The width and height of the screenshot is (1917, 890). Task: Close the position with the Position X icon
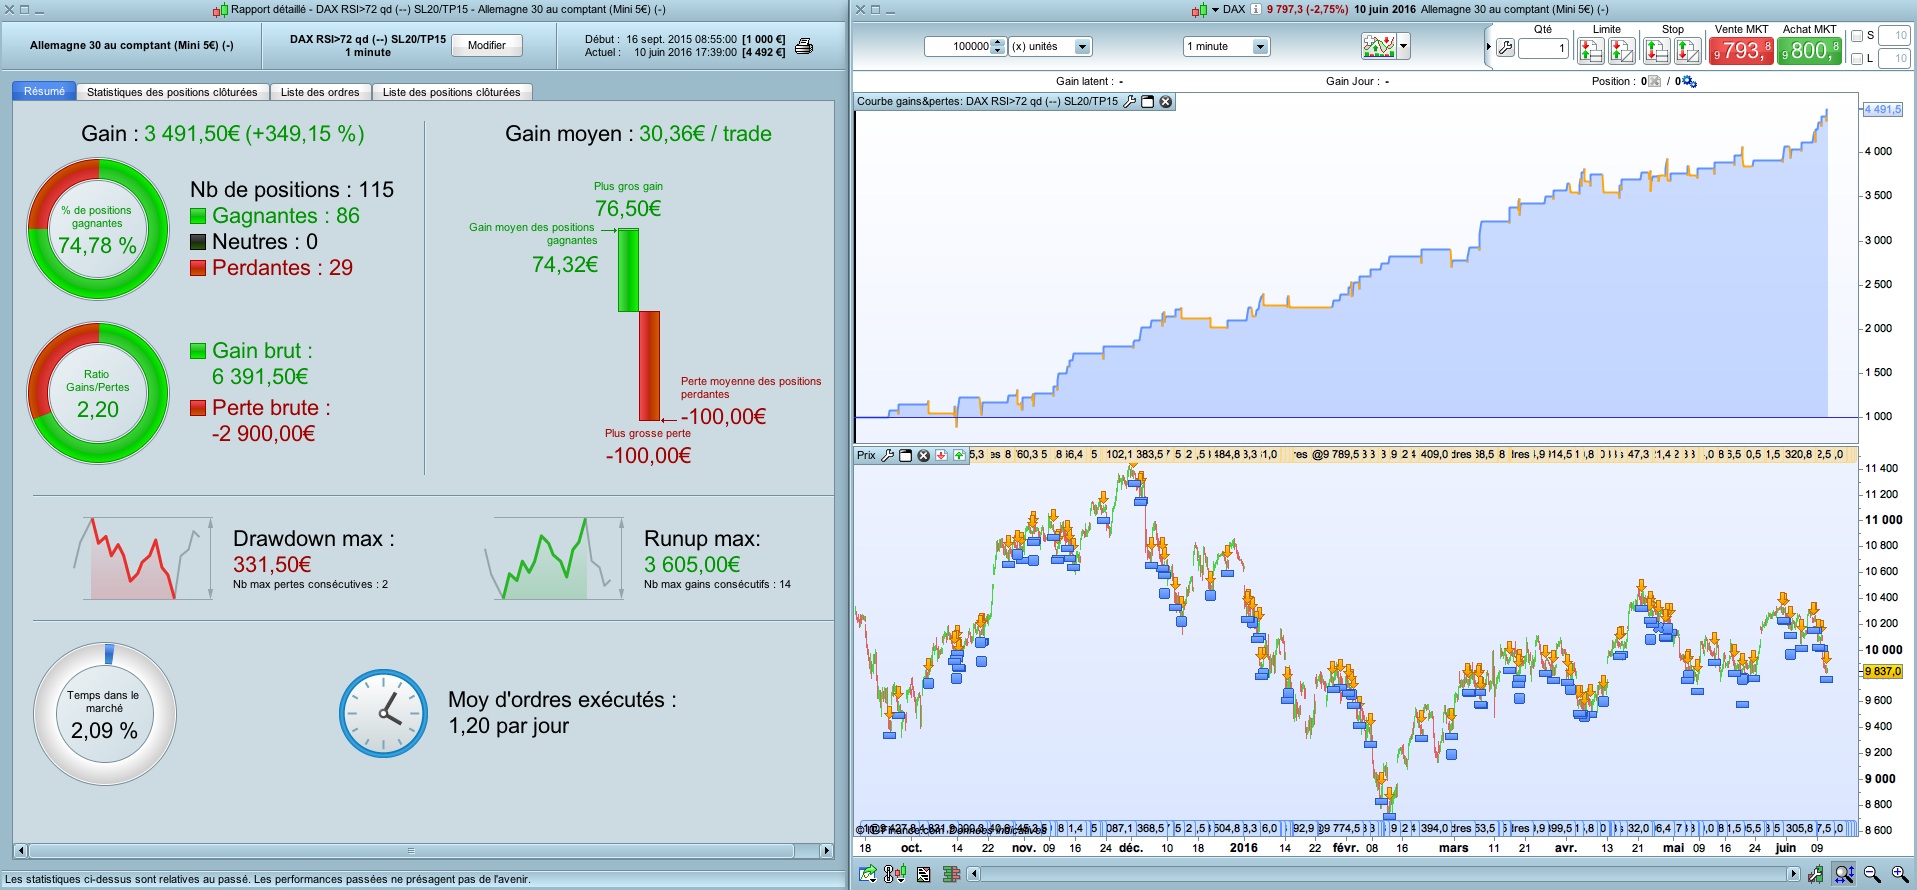pos(1654,81)
